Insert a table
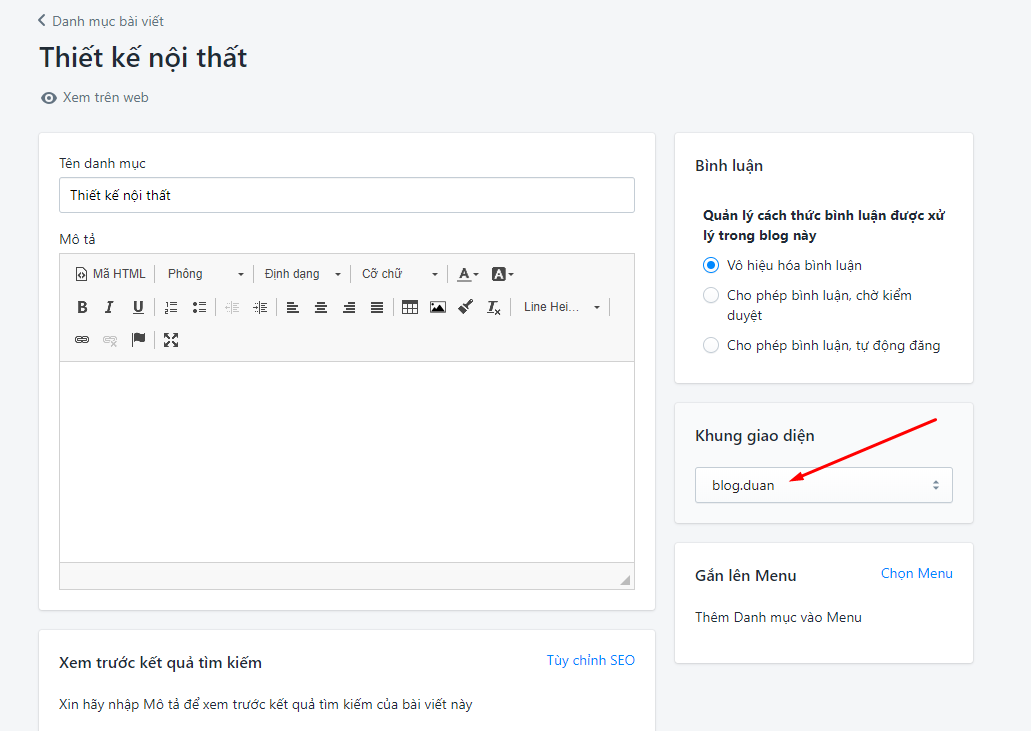 410,307
